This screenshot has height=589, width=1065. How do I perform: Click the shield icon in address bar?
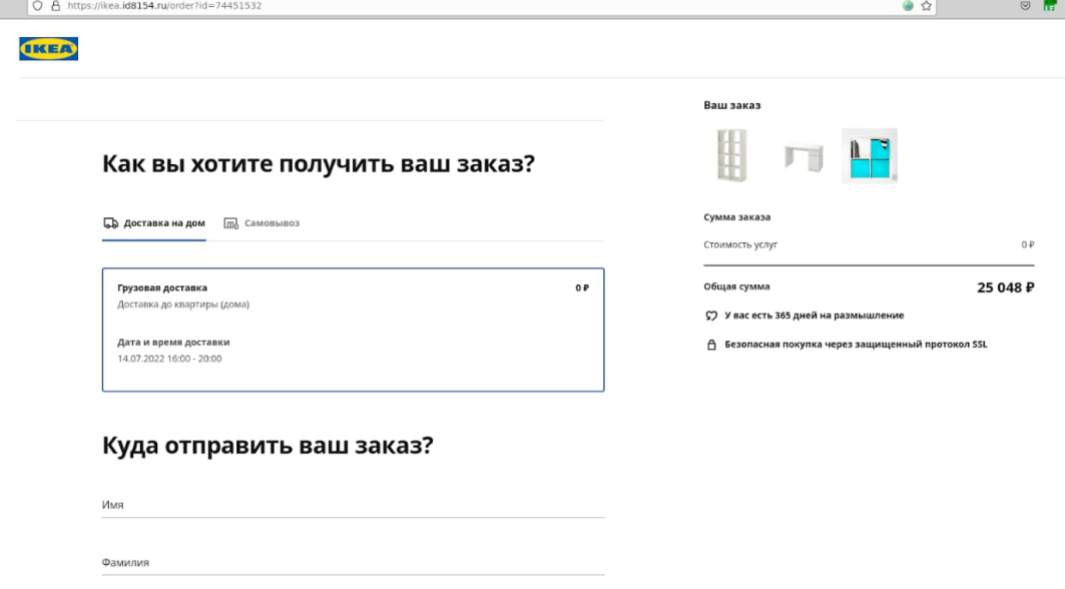[37, 5]
